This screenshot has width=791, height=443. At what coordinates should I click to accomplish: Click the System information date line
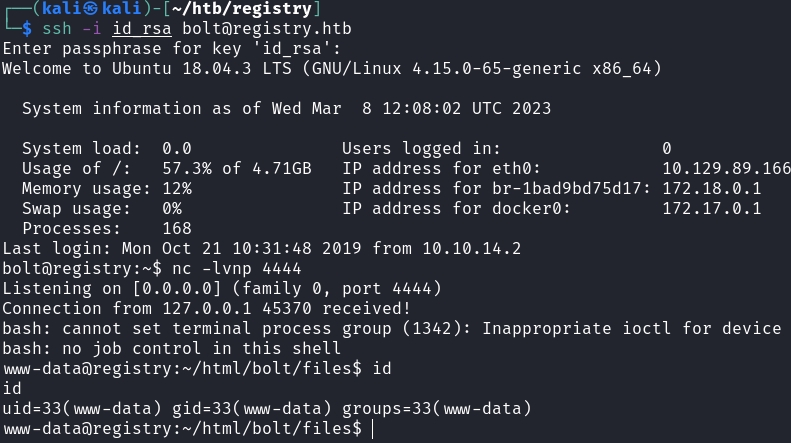point(286,108)
